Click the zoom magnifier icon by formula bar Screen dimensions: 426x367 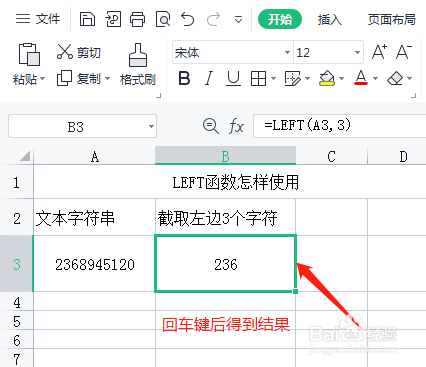tap(211, 126)
